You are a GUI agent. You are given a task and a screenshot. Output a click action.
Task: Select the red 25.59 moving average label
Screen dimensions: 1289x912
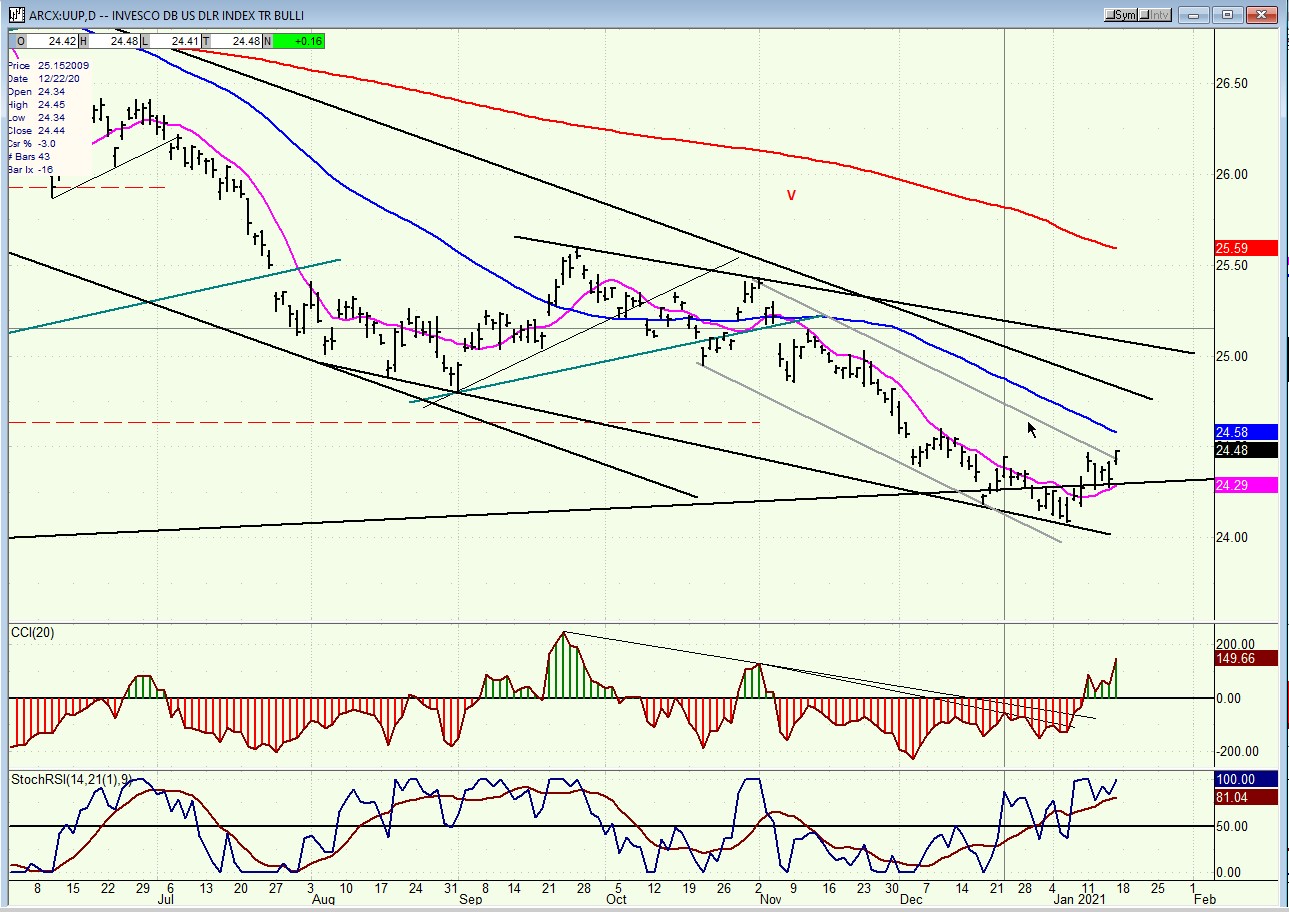[x=1244, y=248]
